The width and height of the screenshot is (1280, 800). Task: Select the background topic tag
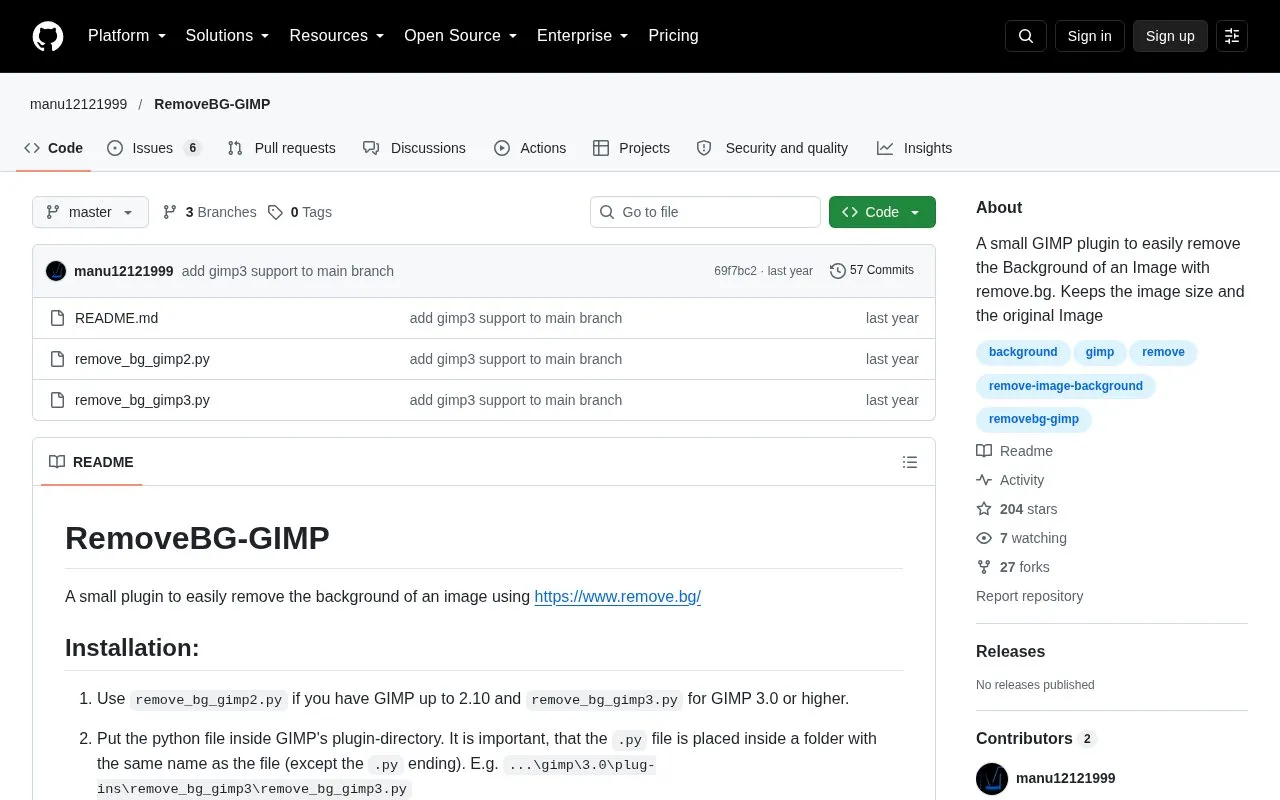1023,352
